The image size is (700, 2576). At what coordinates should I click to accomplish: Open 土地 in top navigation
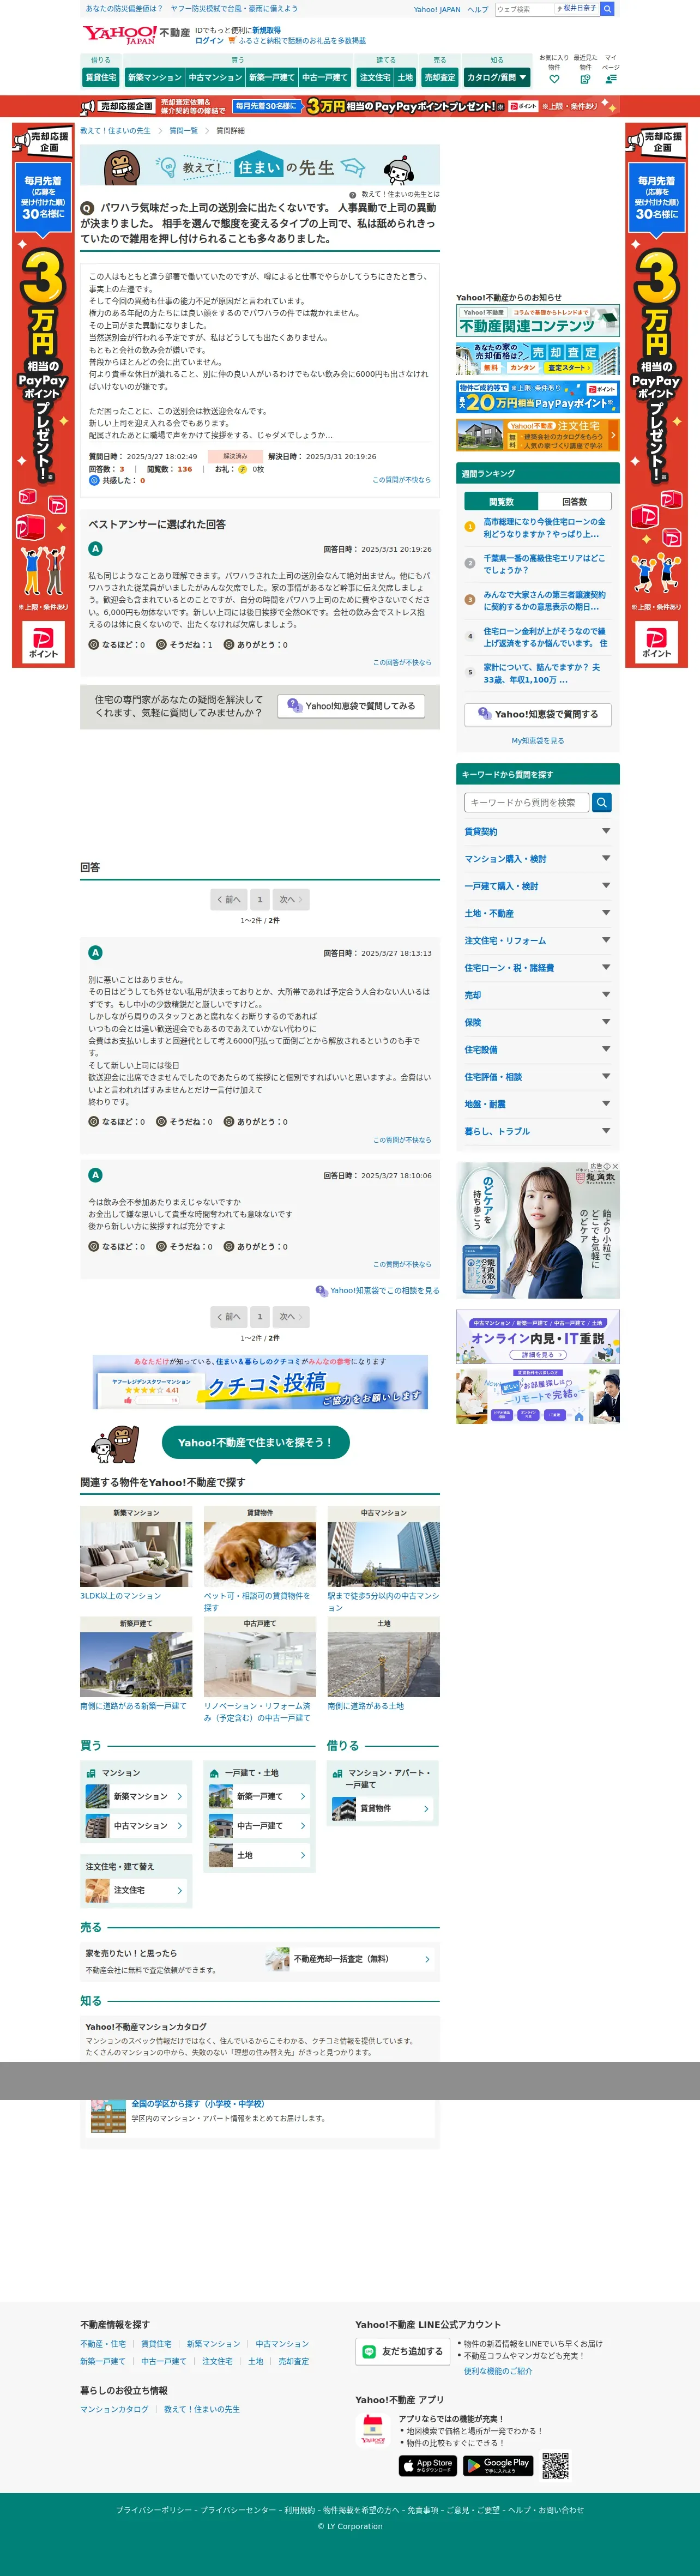(405, 77)
